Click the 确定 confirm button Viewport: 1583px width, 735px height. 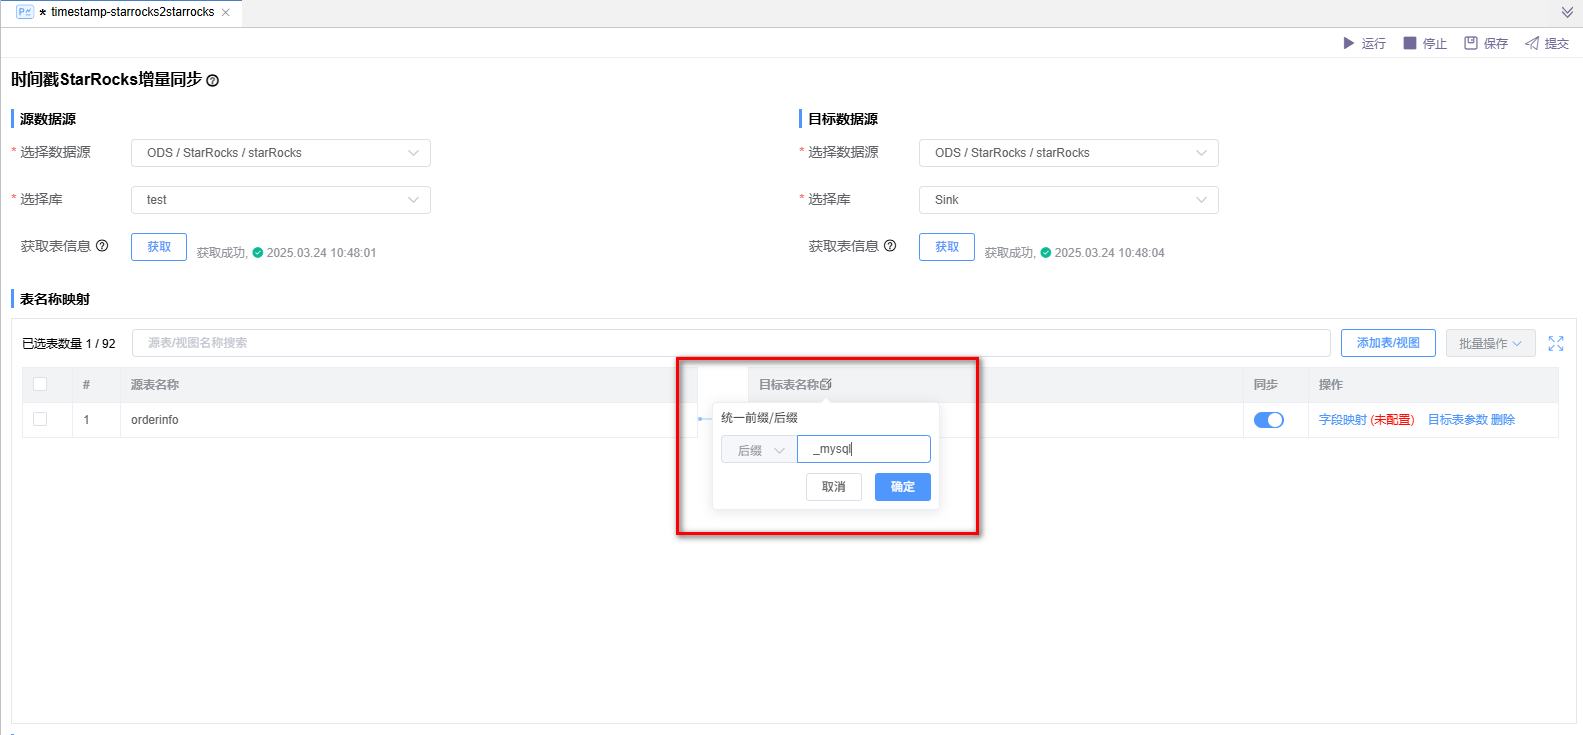pos(902,487)
